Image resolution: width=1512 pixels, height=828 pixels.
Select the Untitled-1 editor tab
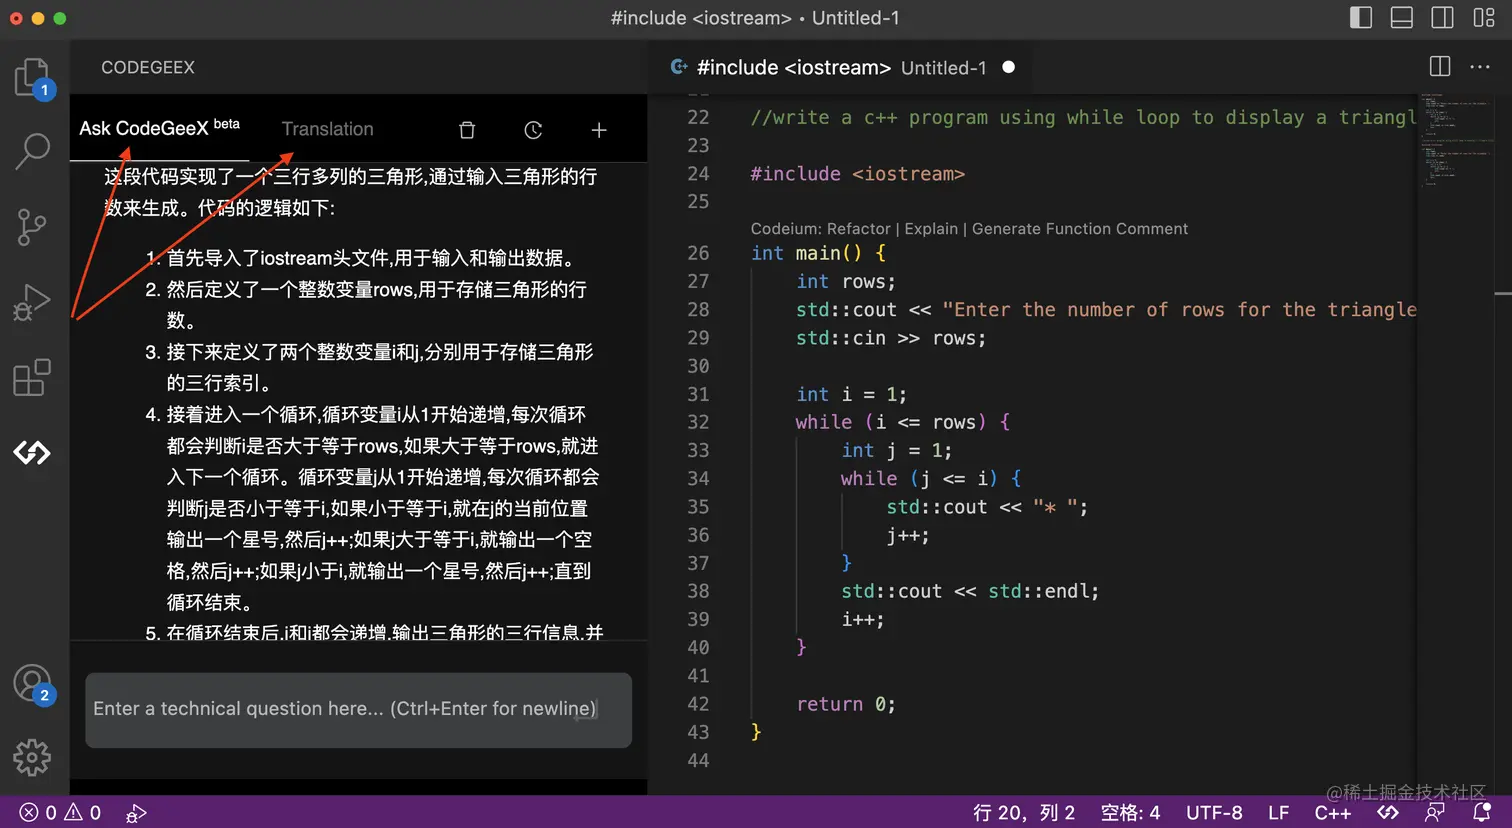[942, 67]
